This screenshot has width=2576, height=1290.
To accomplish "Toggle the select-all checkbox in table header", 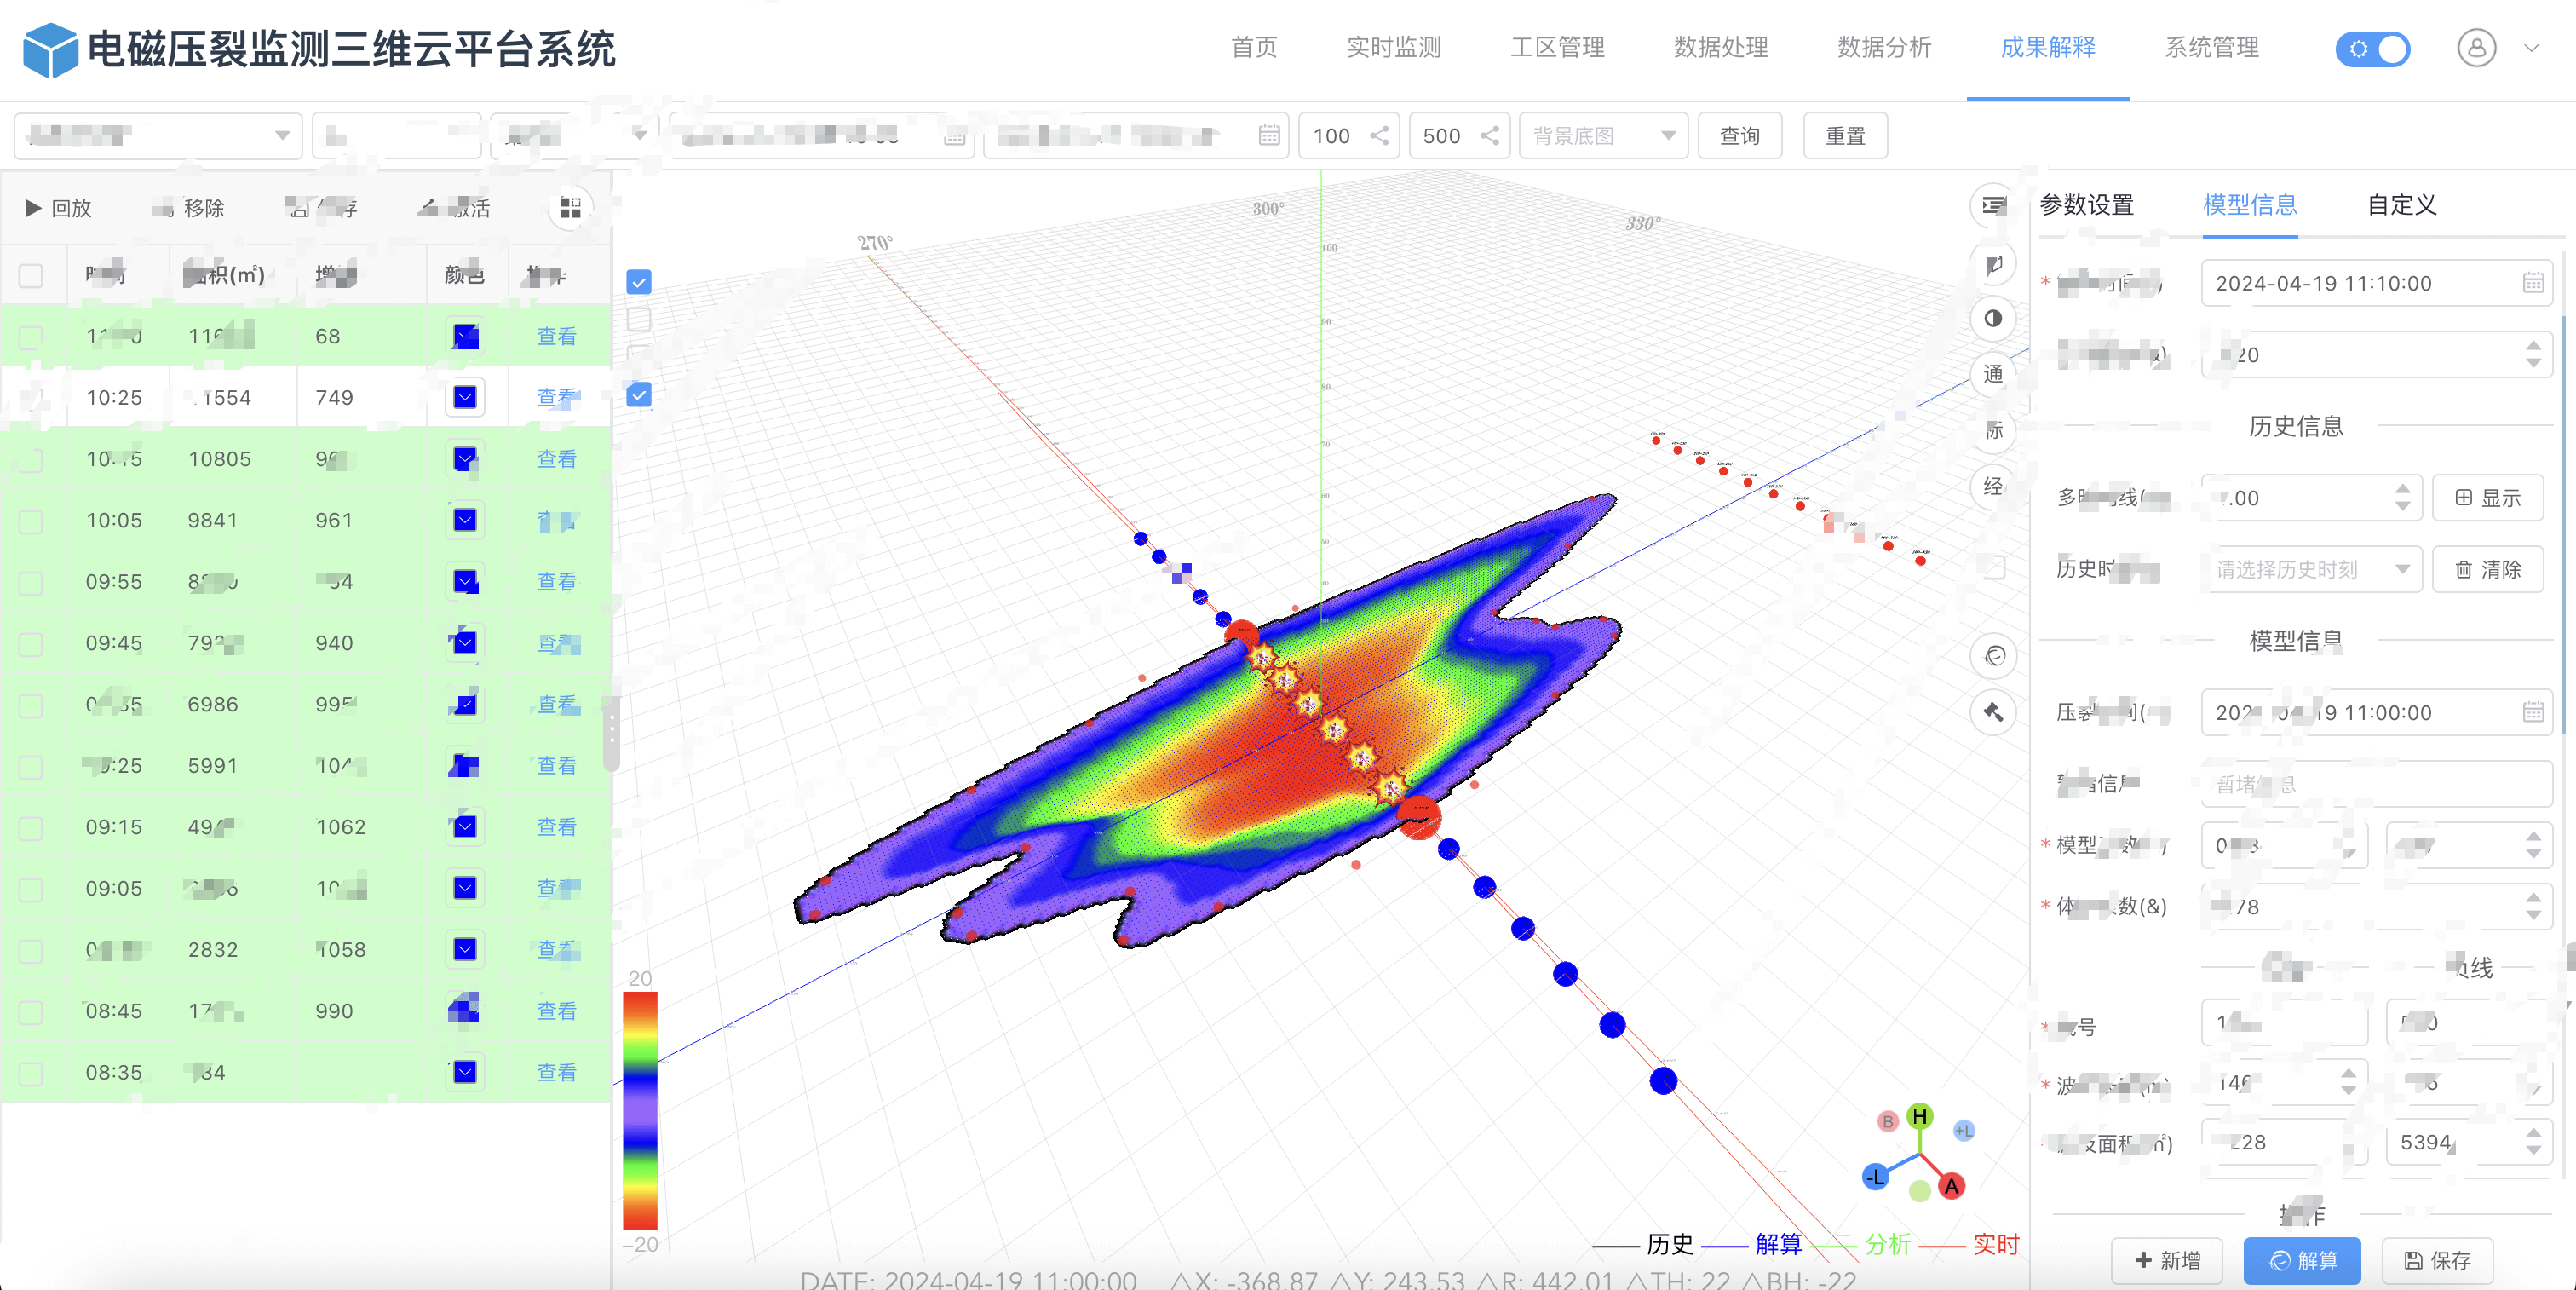I will 31,275.
